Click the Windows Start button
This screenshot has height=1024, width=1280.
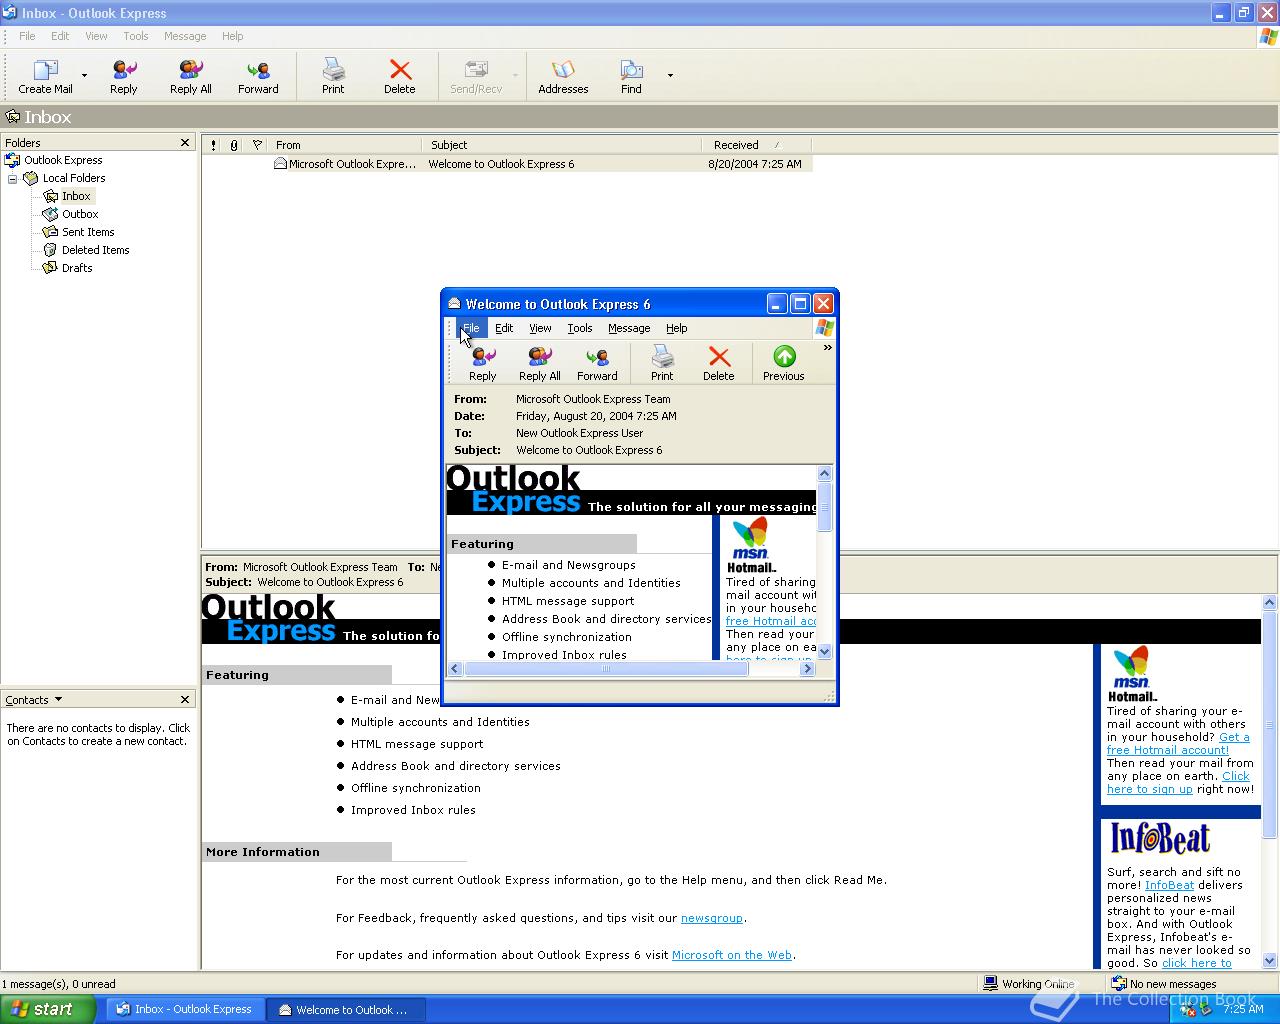(x=47, y=1009)
